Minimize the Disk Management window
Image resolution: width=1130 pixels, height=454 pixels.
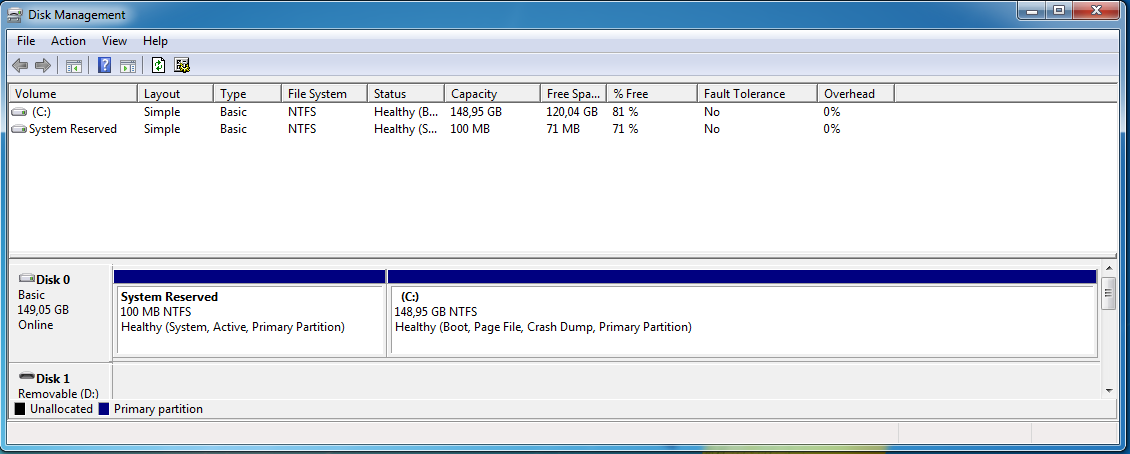[1031, 10]
